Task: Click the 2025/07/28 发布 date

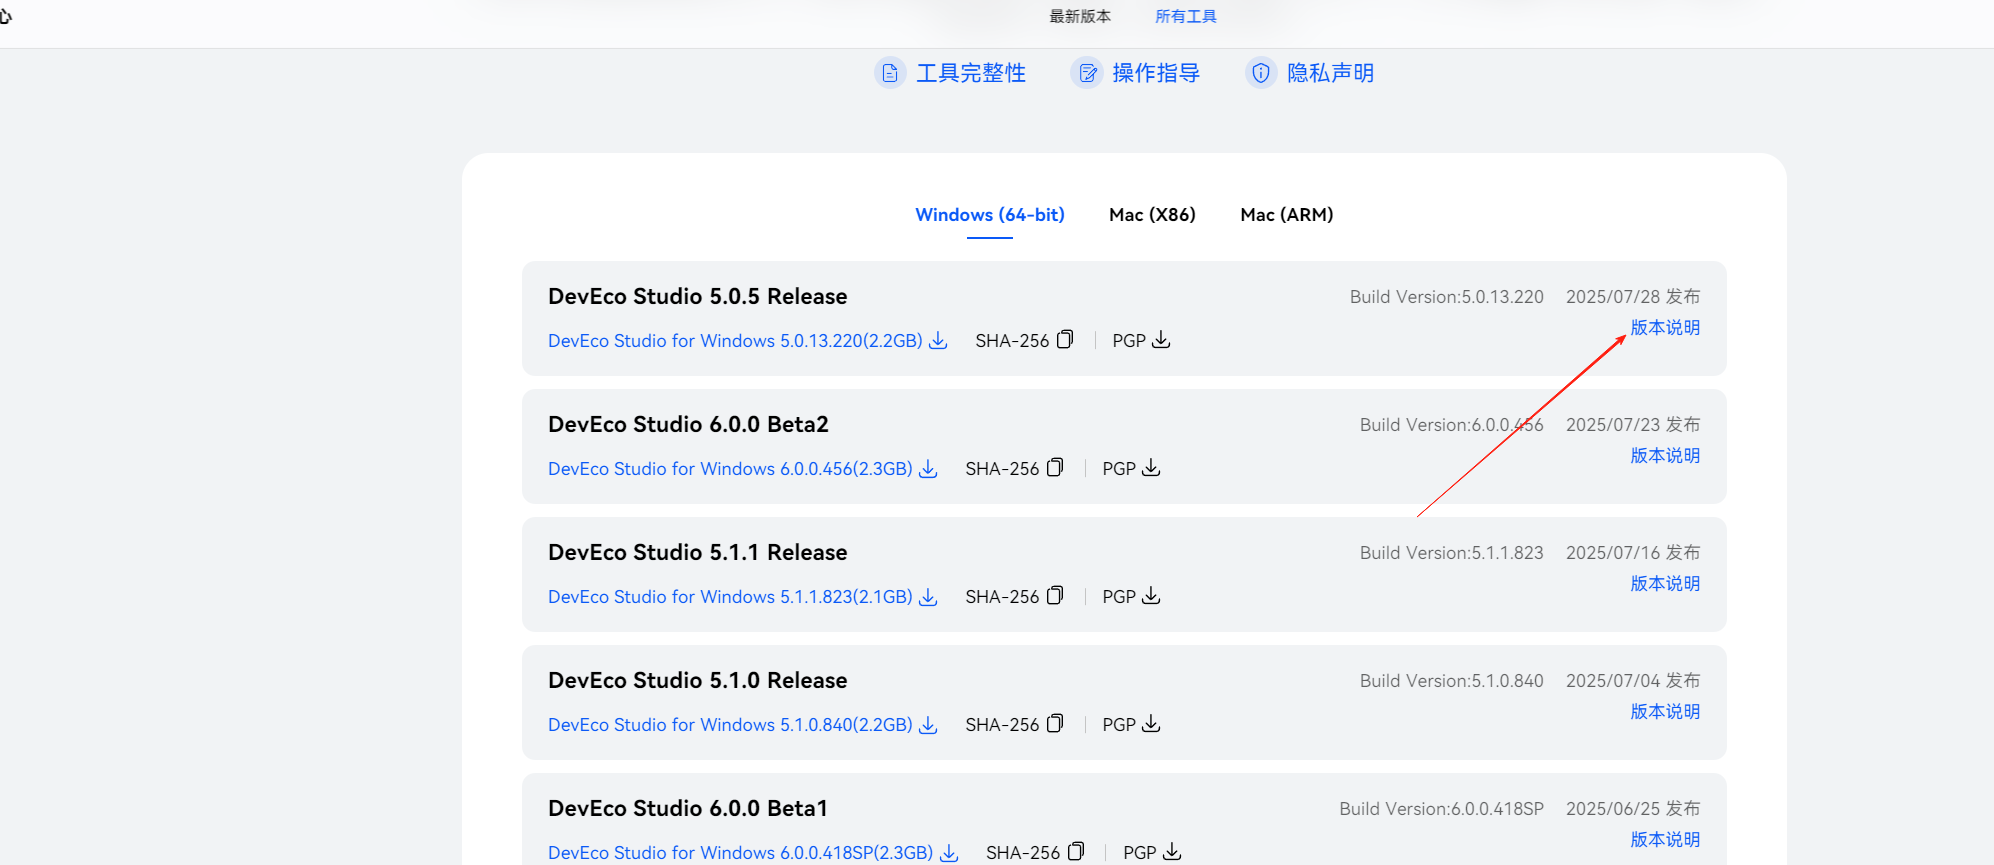Action: click(1633, 297)
